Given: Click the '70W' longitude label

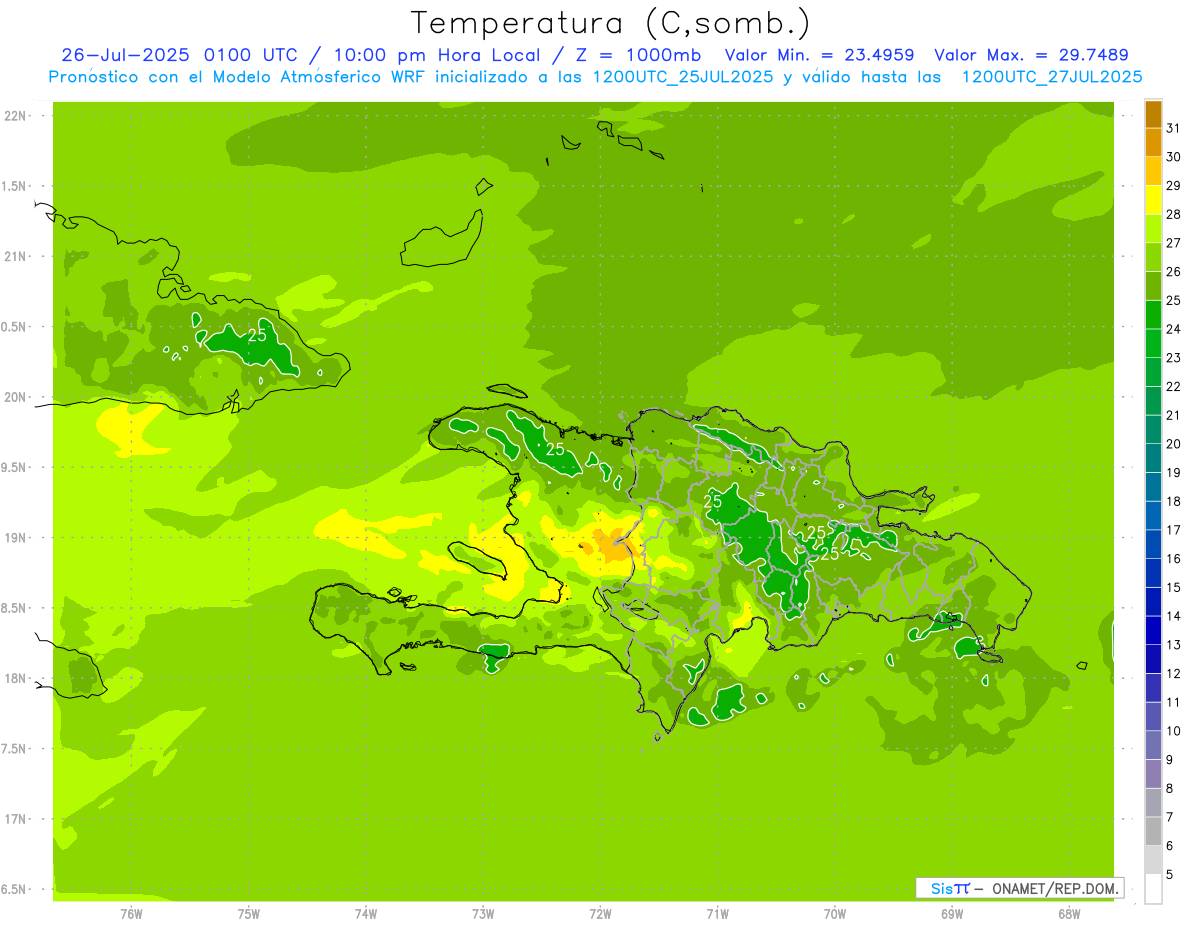Looking at the screenshot, I should 835,914.
